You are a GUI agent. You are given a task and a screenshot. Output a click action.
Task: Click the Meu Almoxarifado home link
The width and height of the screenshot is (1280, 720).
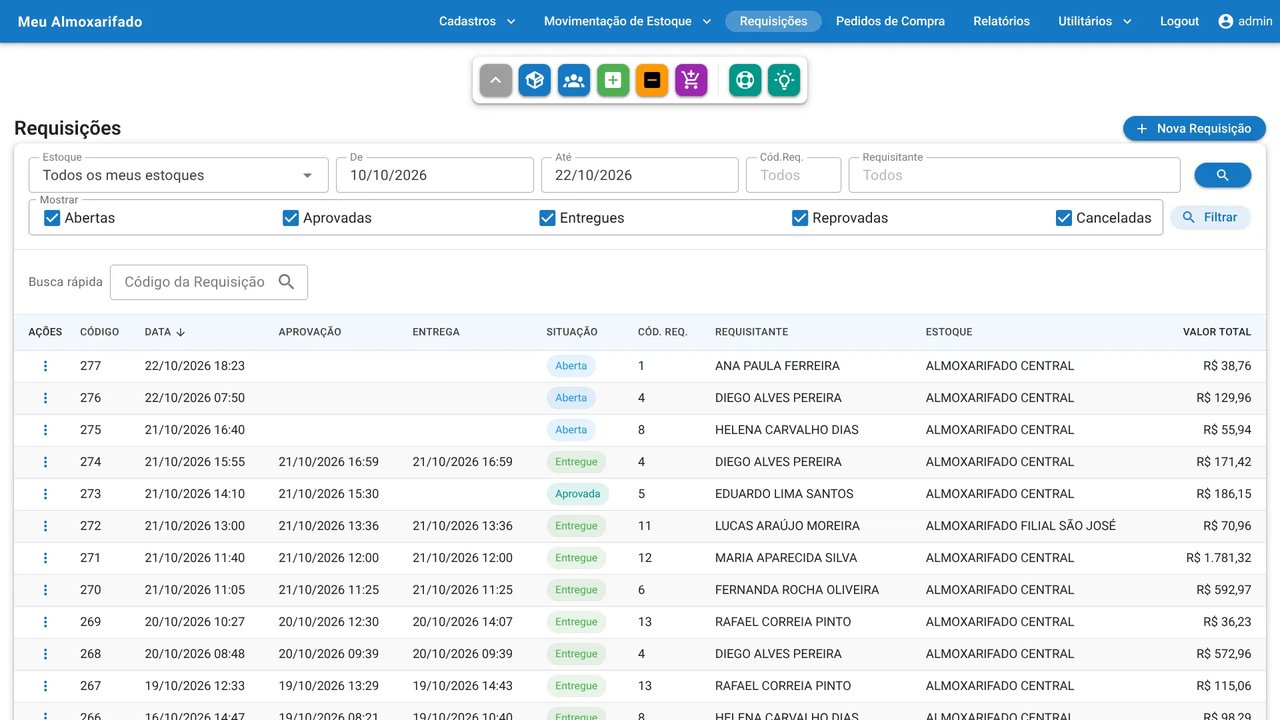[x=80, y=21]
